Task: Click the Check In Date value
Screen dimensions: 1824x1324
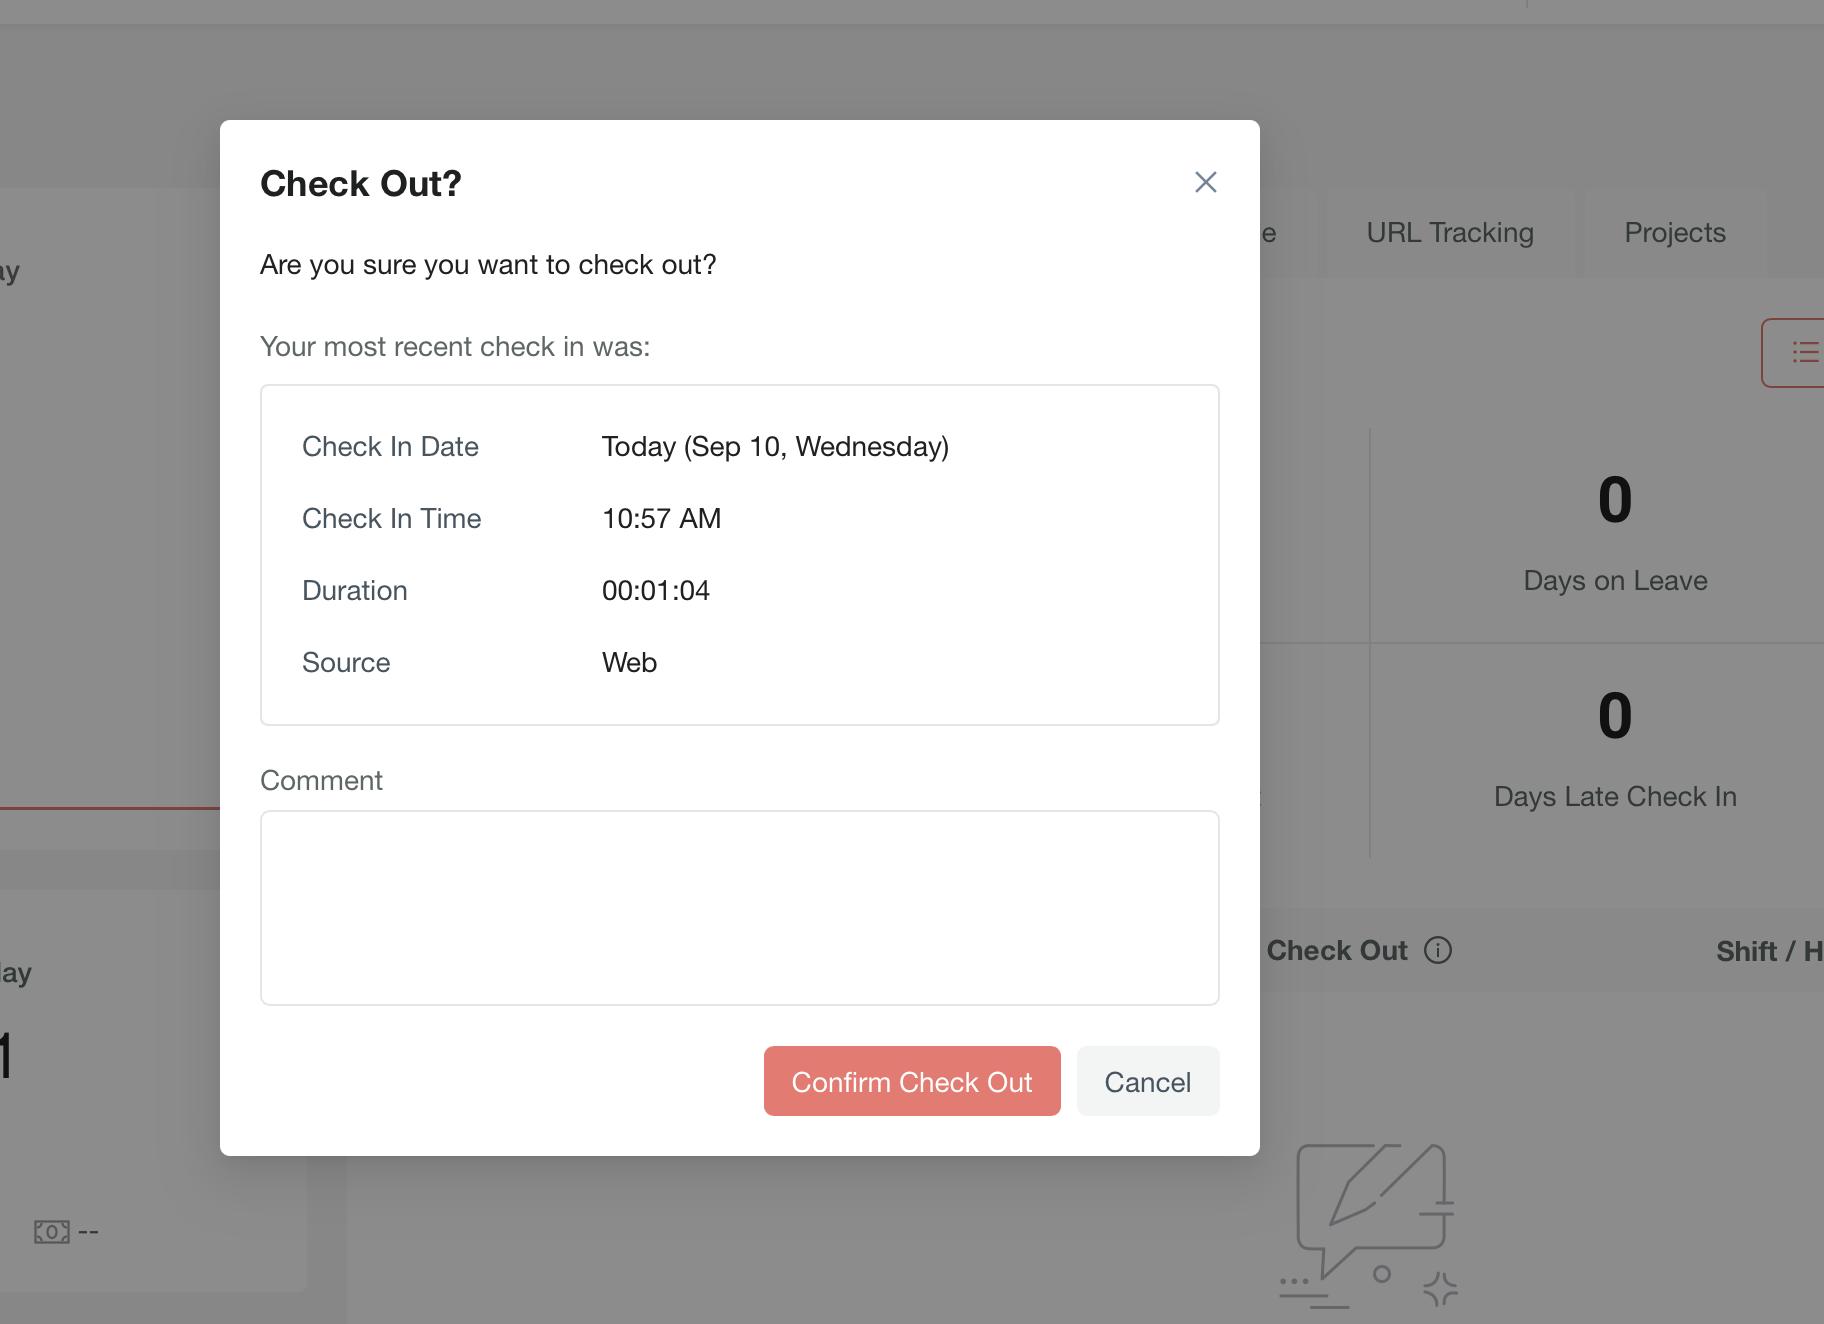Action: pyautogui.click(x=775, y=447)
